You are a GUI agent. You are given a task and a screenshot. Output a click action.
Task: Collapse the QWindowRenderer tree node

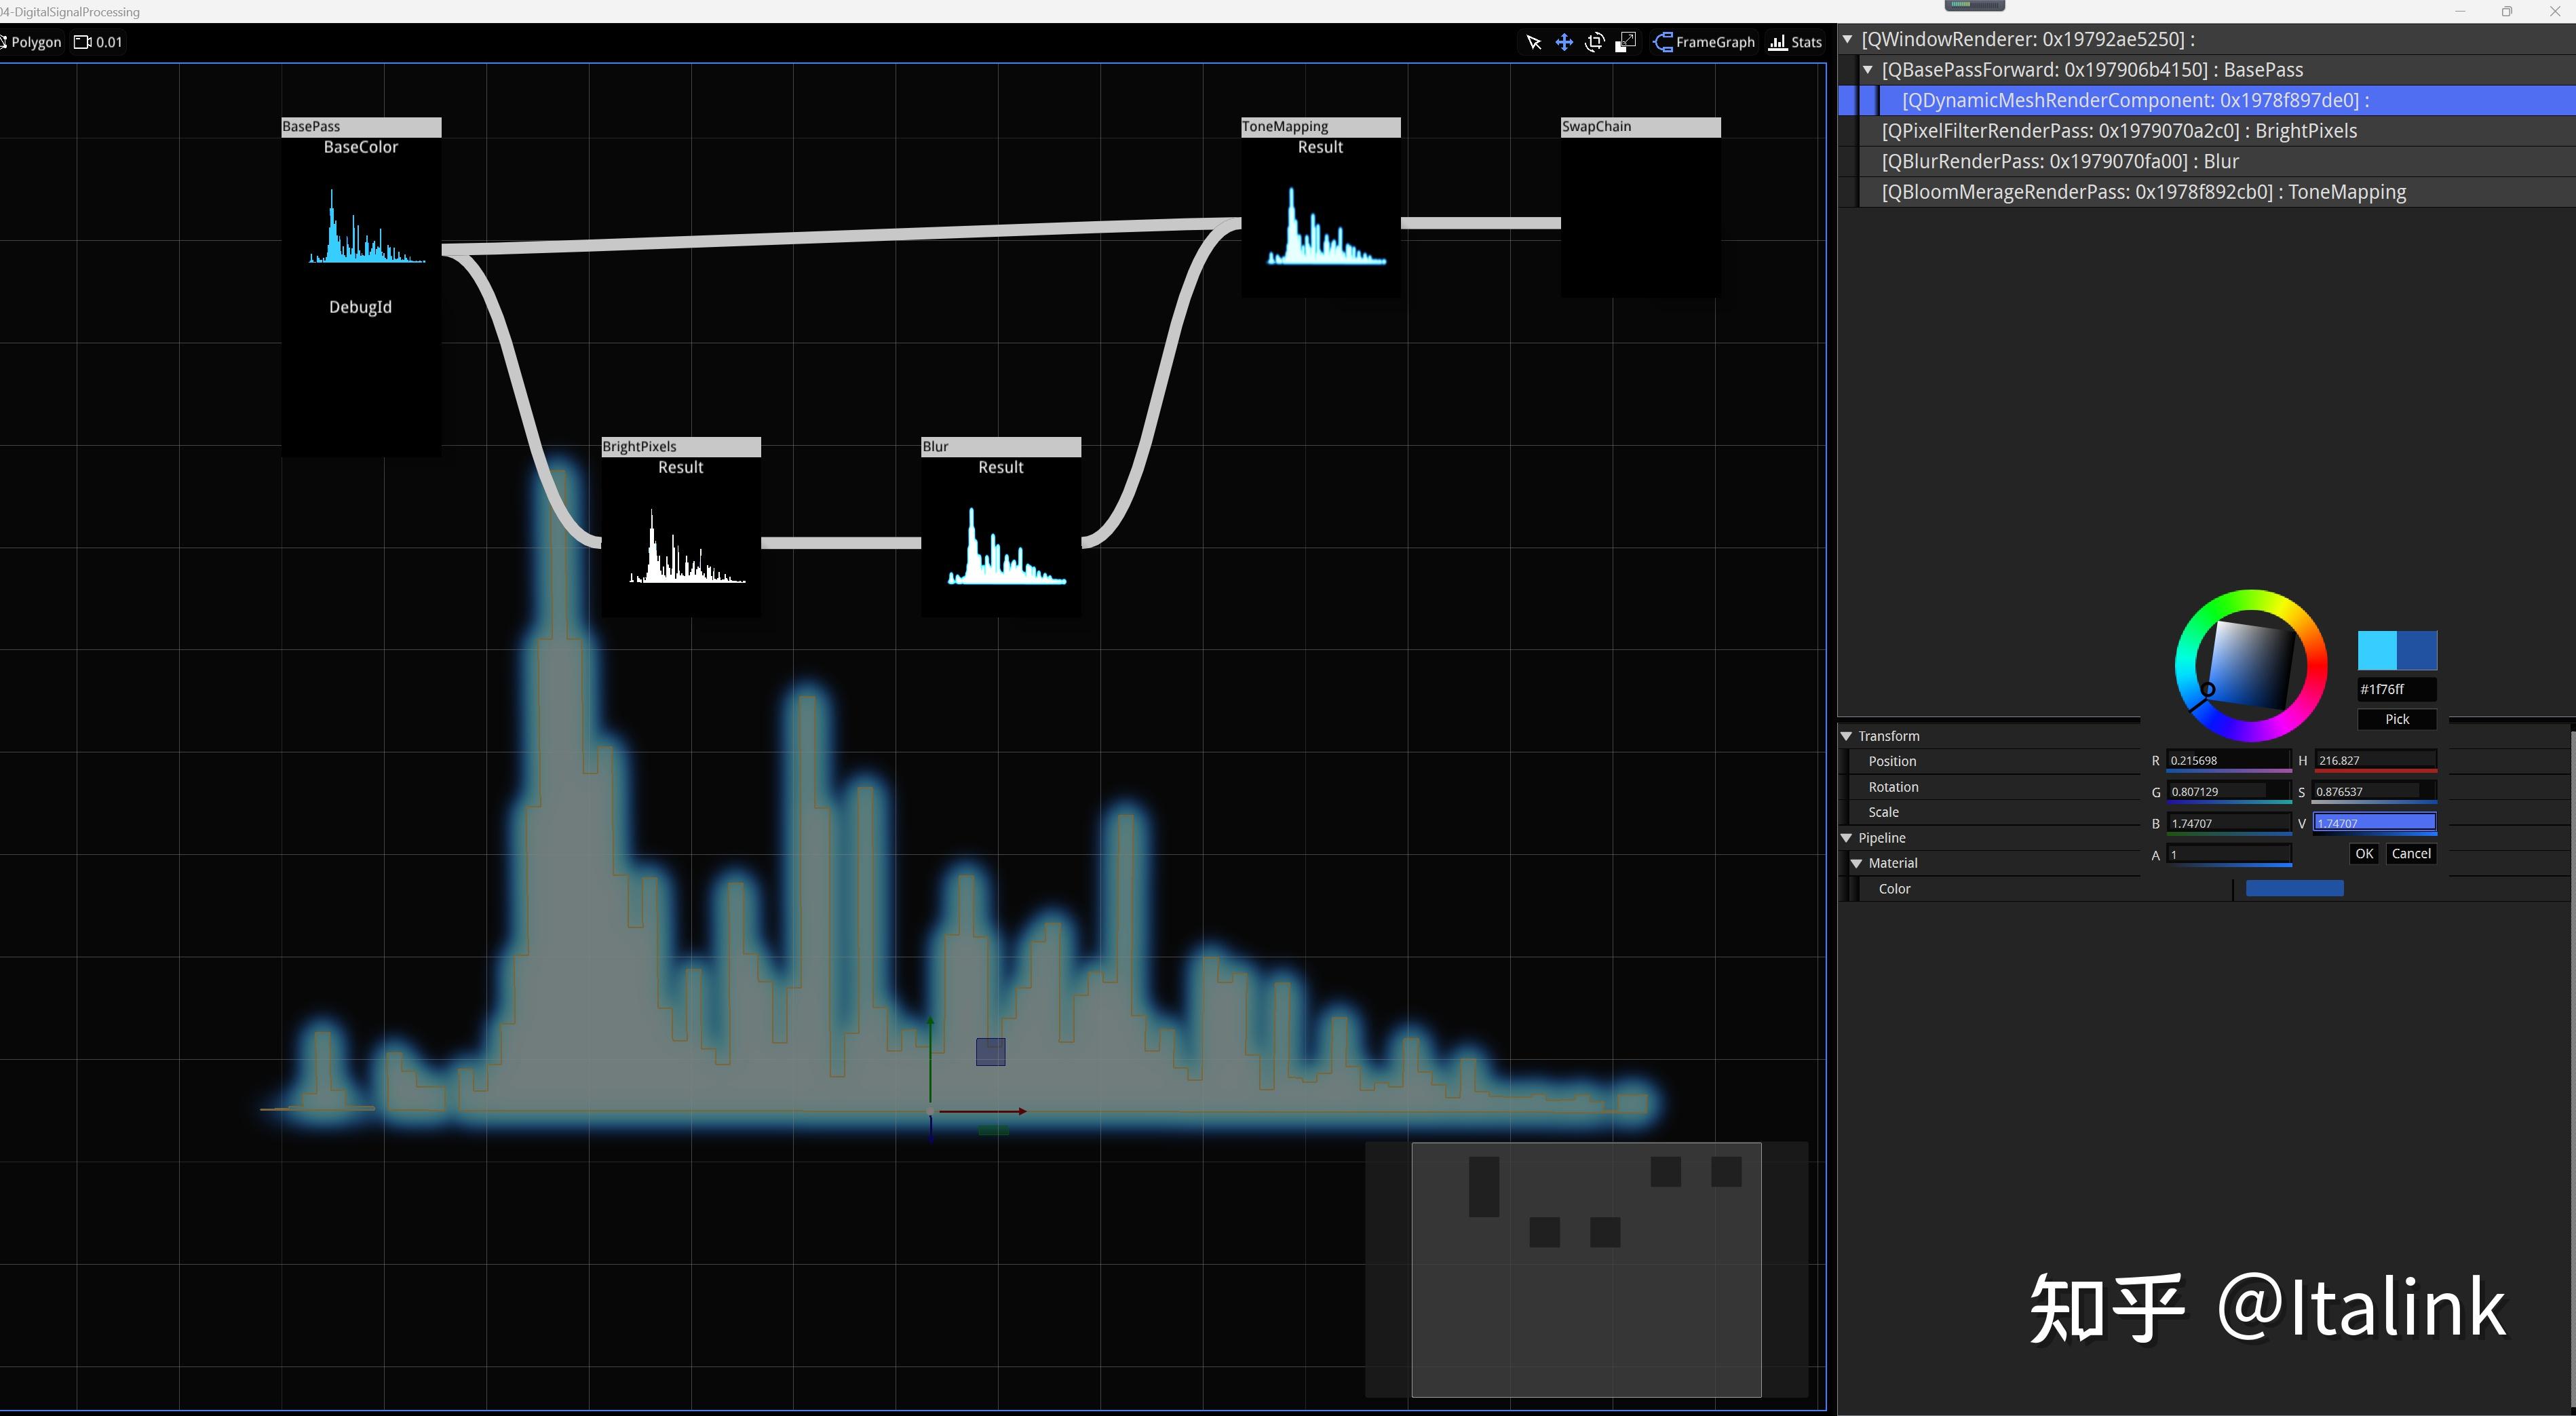pos(1848,39)
